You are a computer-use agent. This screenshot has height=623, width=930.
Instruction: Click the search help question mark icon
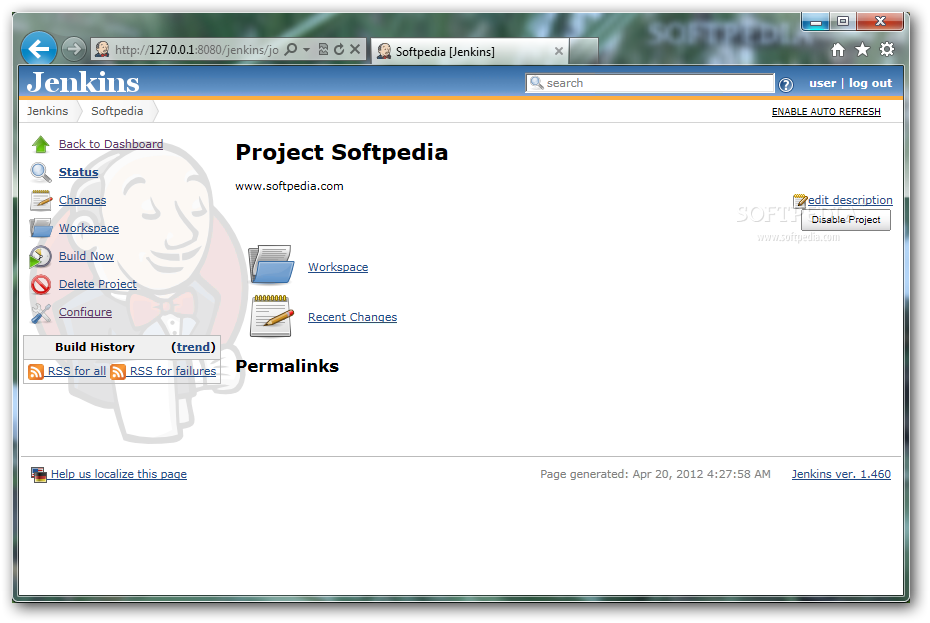pyautogui.click(x=786, y=85)
